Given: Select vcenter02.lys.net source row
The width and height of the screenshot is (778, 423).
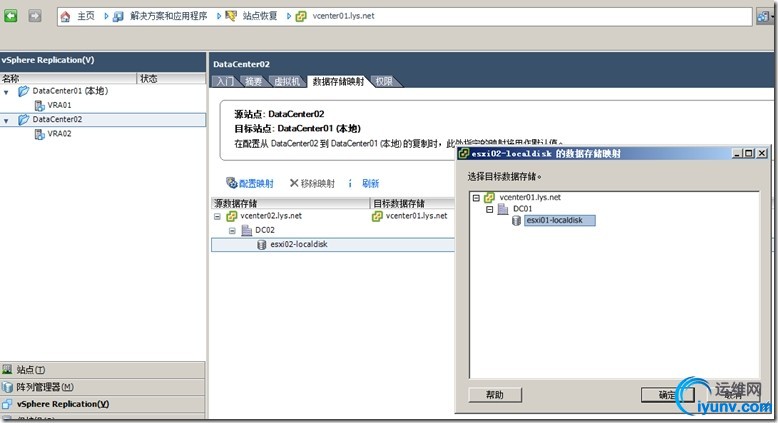Looking at the screenshot, I should (x=271, y=216).
